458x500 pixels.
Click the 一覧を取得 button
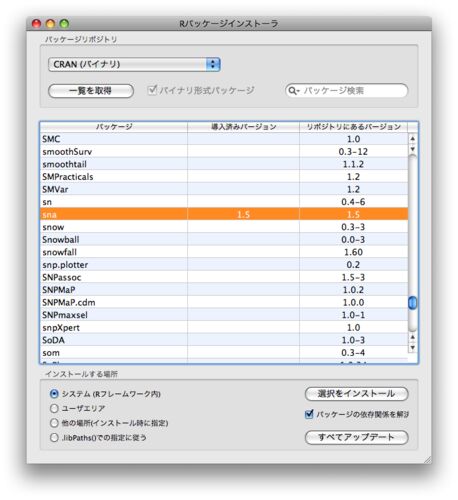pos(91,91)
